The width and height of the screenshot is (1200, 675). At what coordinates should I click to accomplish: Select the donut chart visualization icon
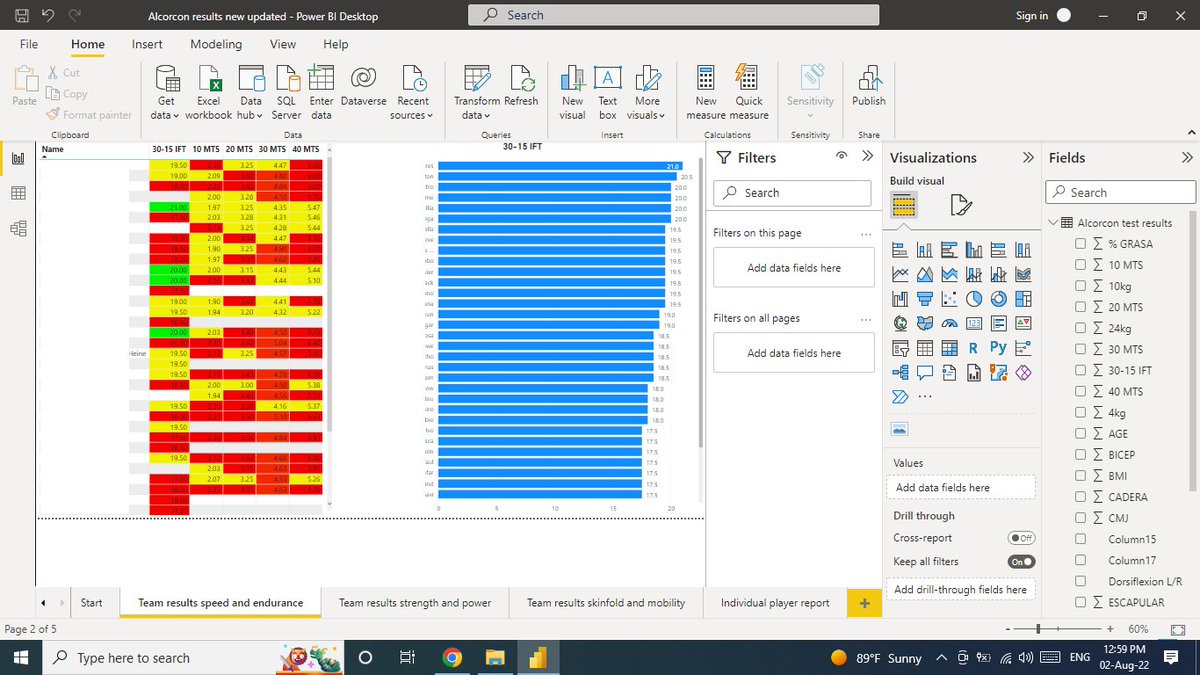click(x=998, y=298)
